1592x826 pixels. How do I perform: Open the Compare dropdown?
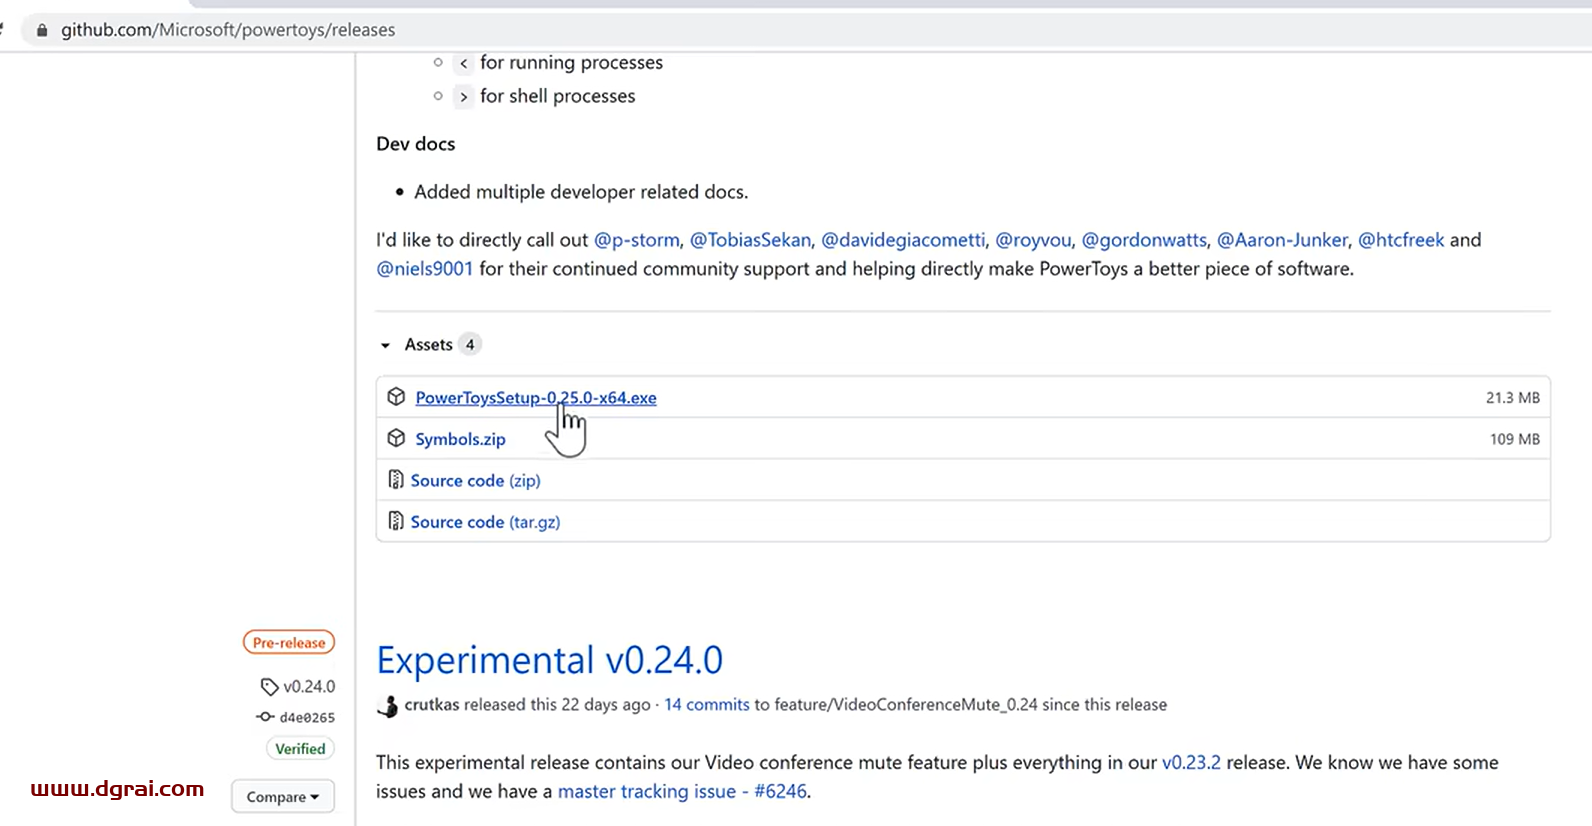pyautogui.click(x=283, y=797)
